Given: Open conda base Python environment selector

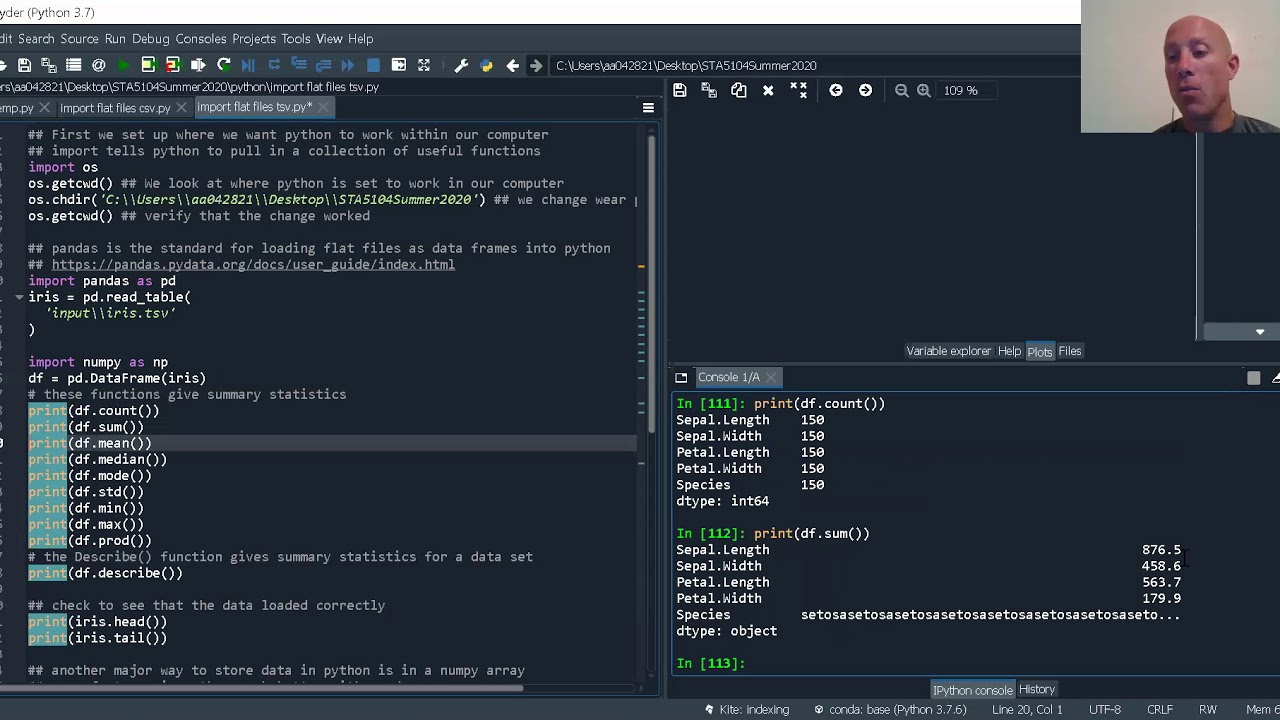Looking at the screenshot, I should click(x=892, y=709).
